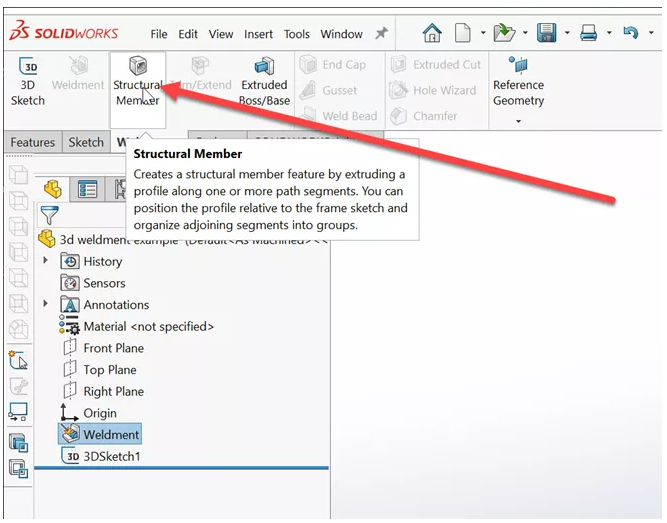Click the Home icon in title bar
The image size is (667, 523).
tap(432, 33)
